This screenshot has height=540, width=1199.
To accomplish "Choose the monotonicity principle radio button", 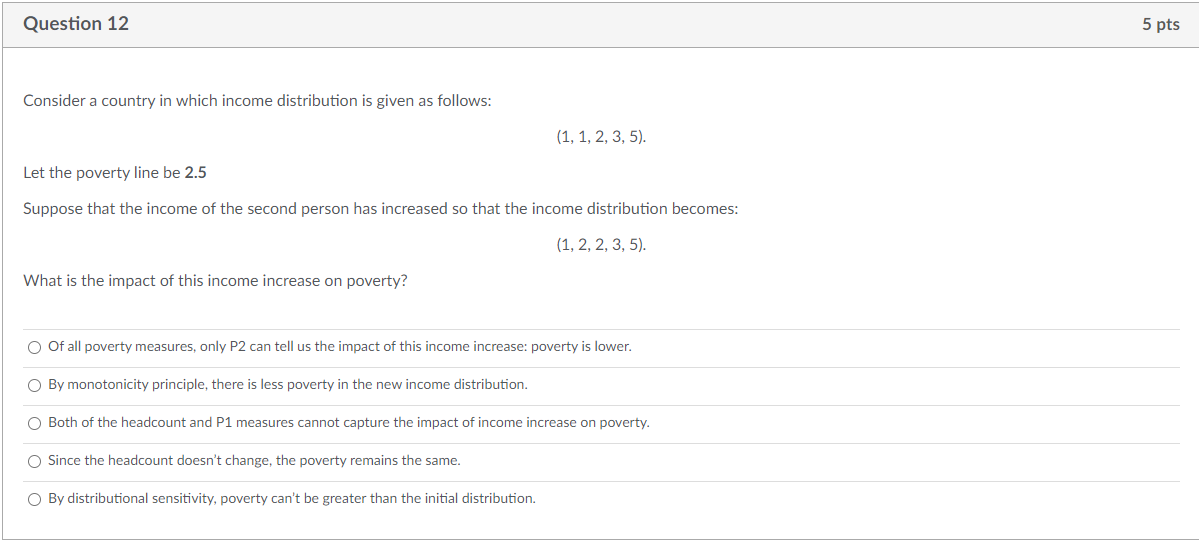I will pos(34,385).
